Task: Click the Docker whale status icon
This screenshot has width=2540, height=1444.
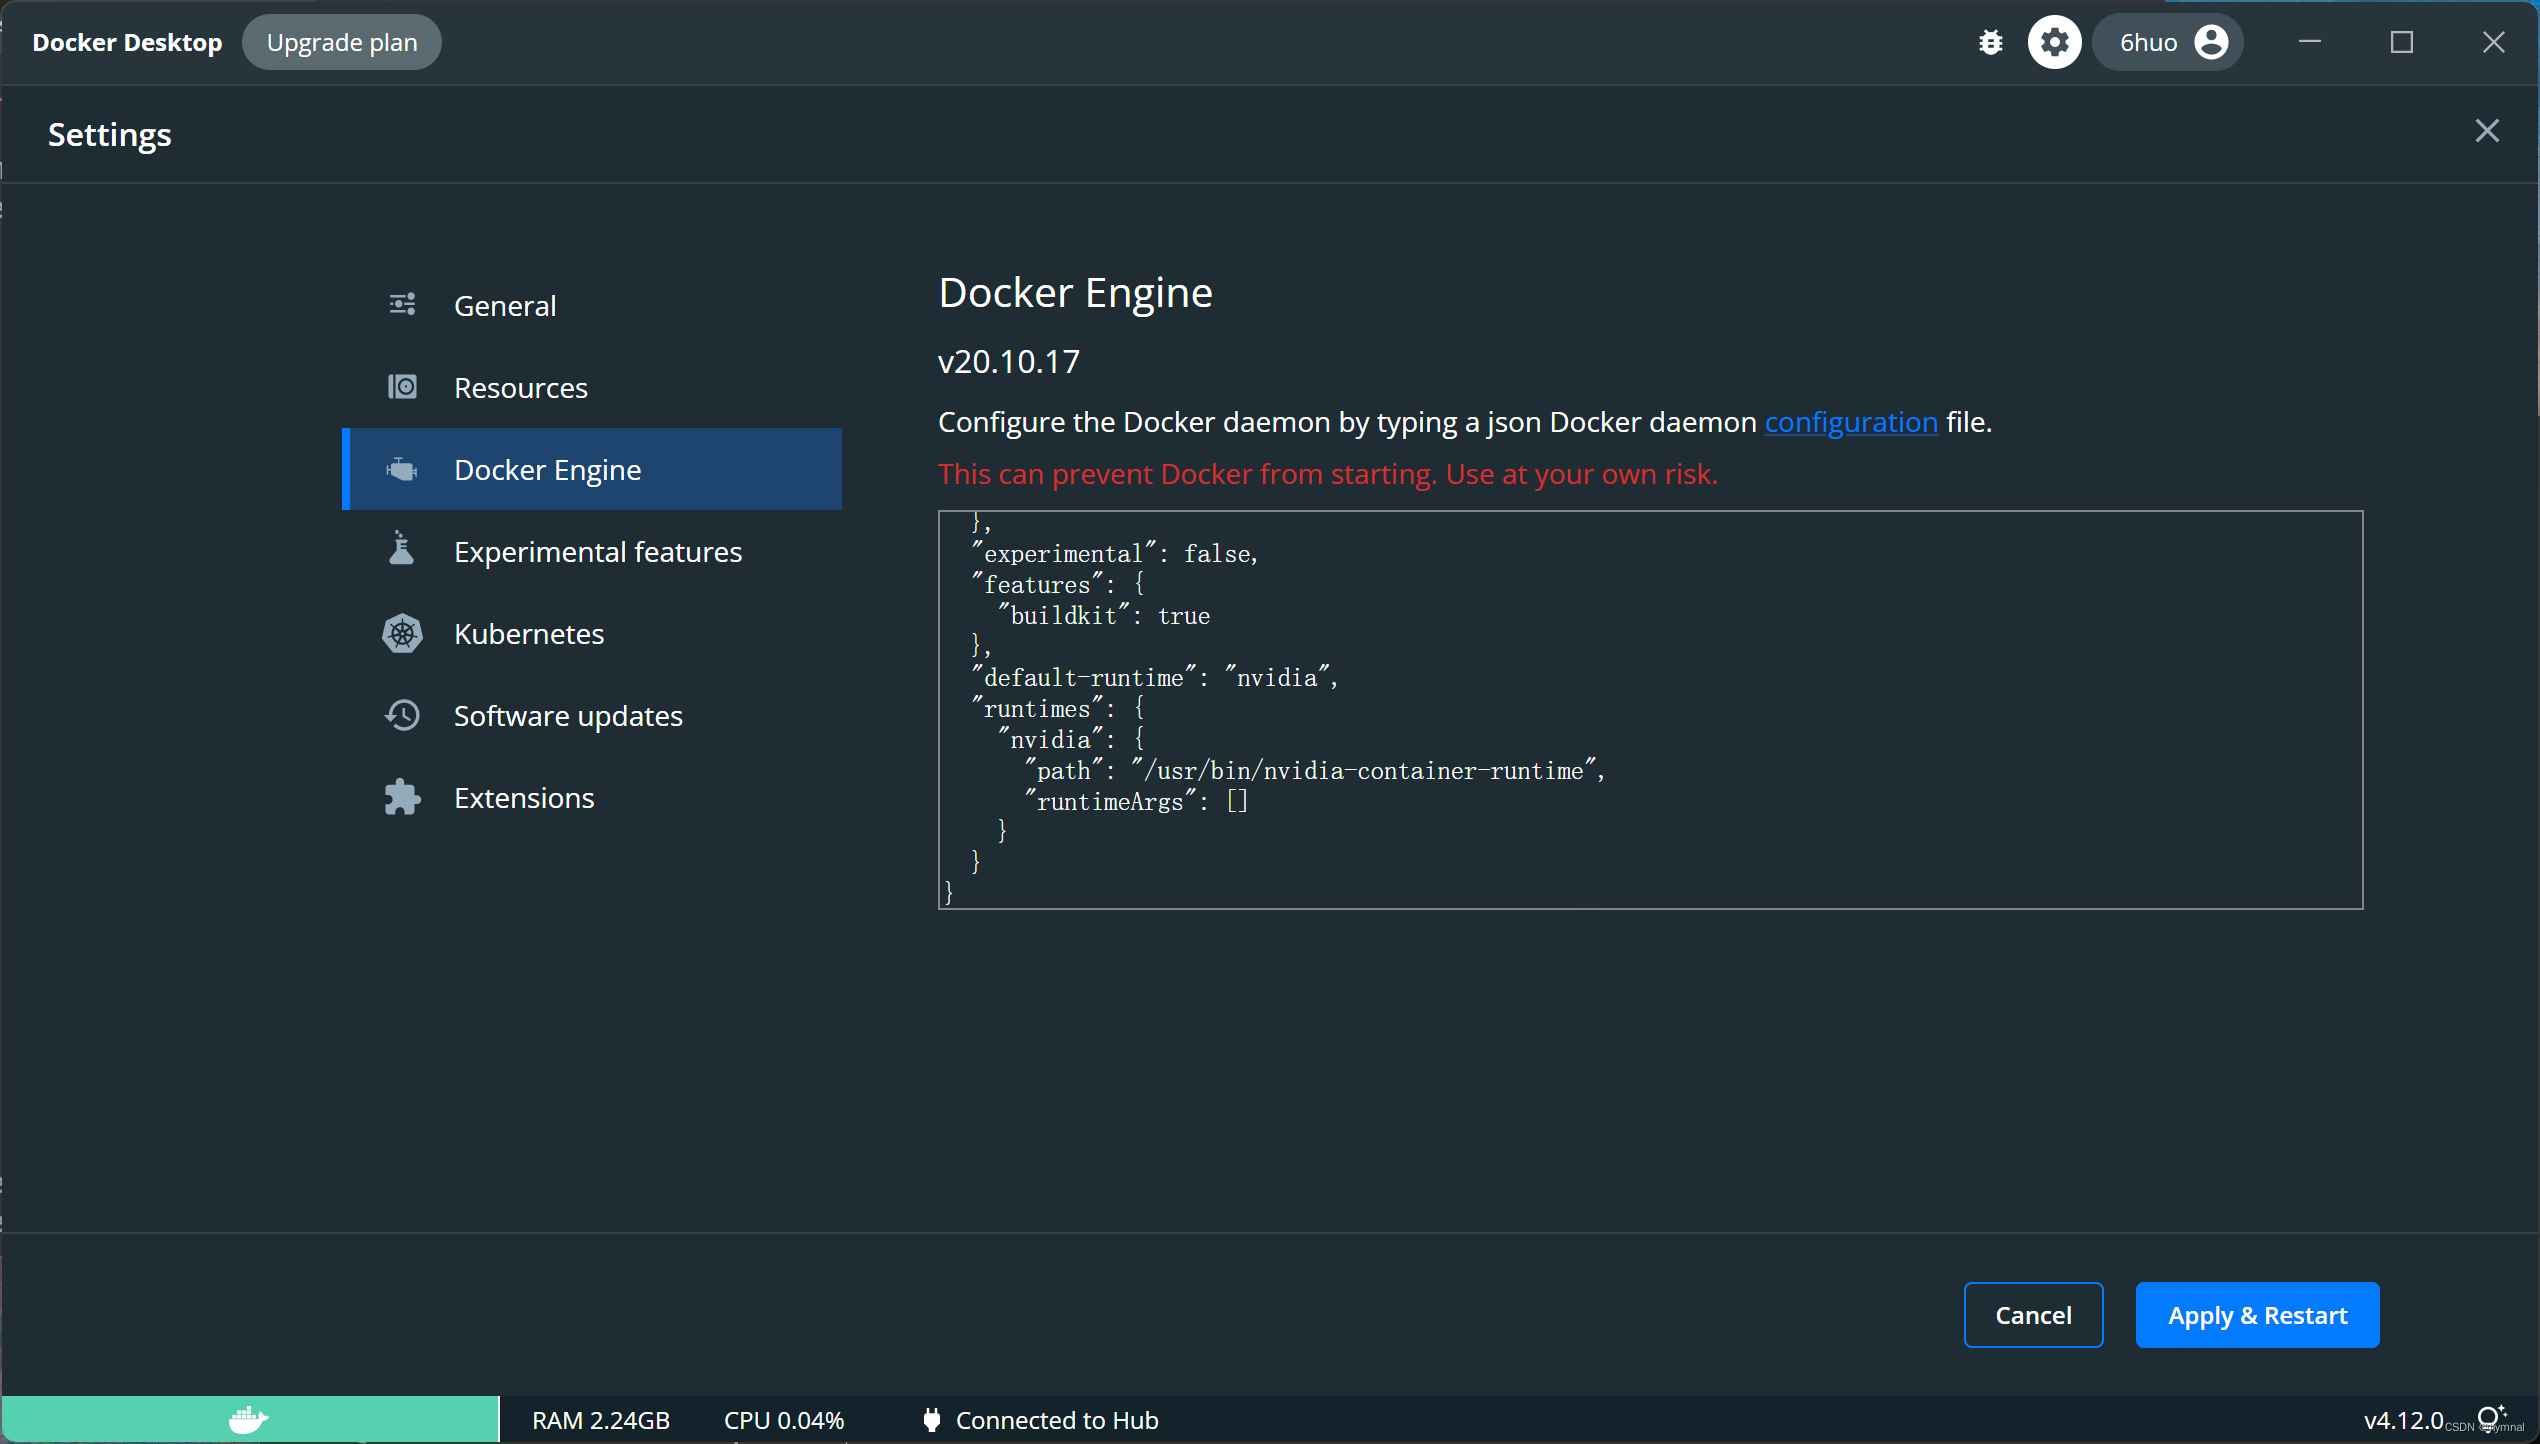Action: pos(248,1419)
